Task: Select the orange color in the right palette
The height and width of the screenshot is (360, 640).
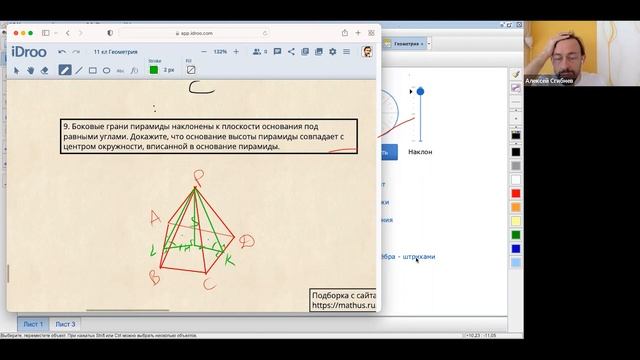Action: coord(516,207)
